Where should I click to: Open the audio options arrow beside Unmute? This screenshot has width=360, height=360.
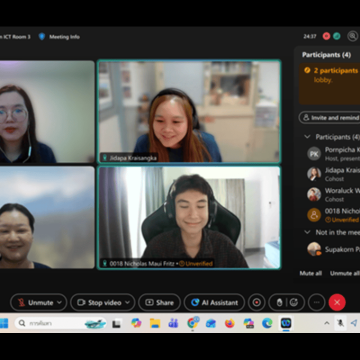(60, 302)
